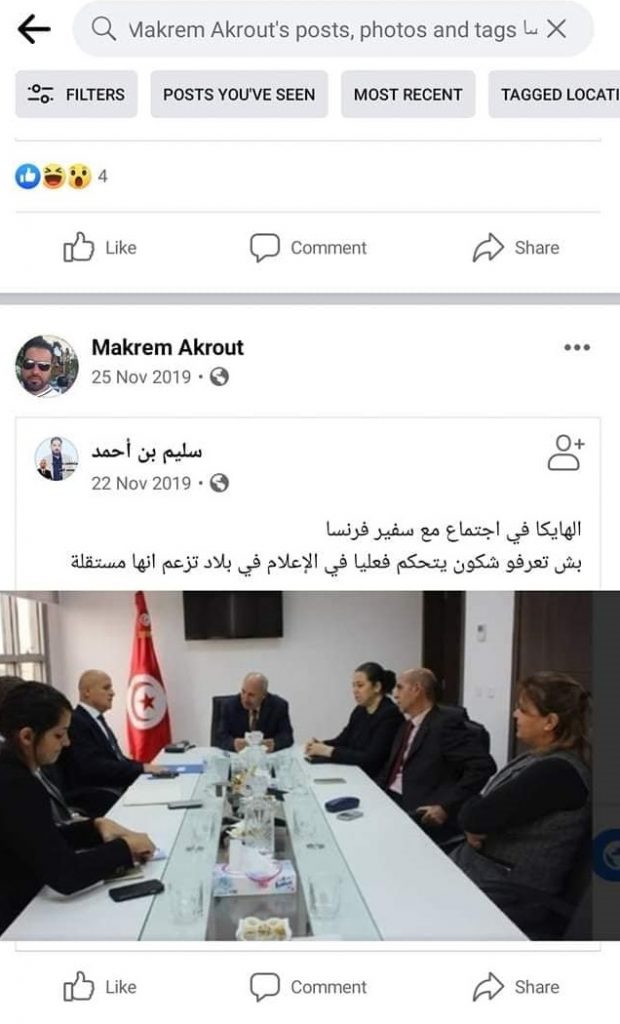Open the shared meeting photo
Screen dimensions: 620x1024
click(x=310, y=765)
